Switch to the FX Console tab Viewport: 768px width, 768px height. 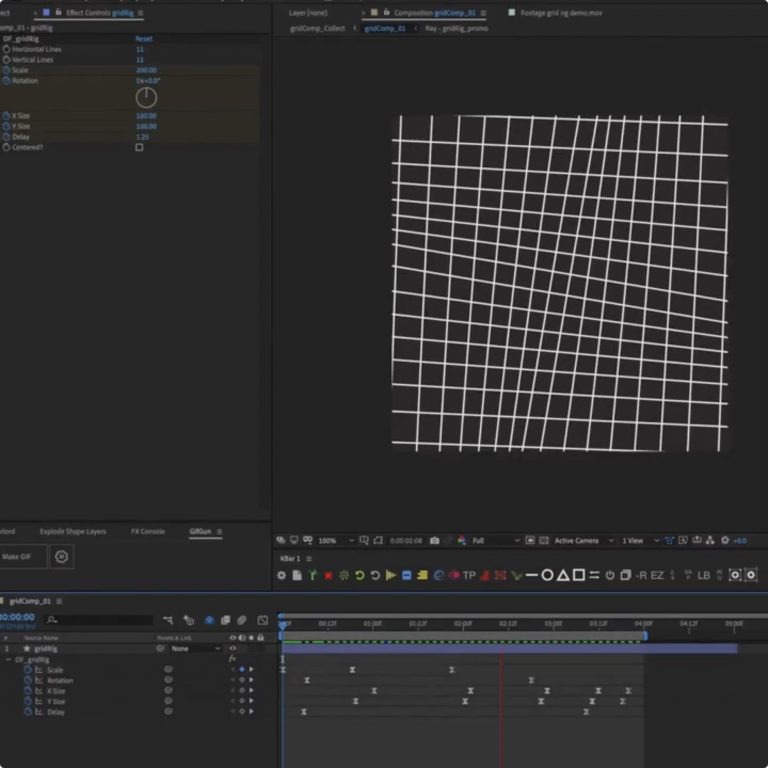(x=147, y=531)
